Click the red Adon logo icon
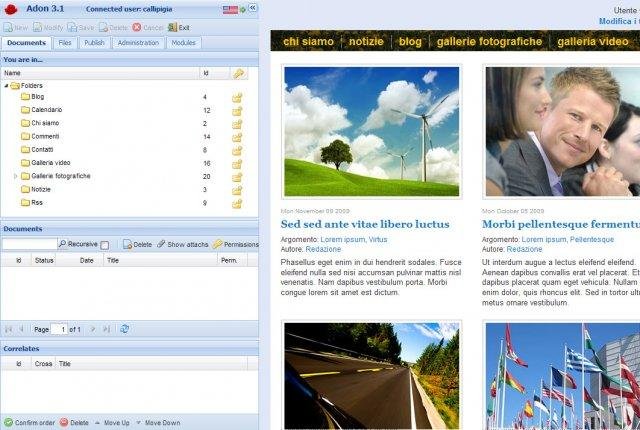Screen dimensions: 640x430 click(11, 9)
